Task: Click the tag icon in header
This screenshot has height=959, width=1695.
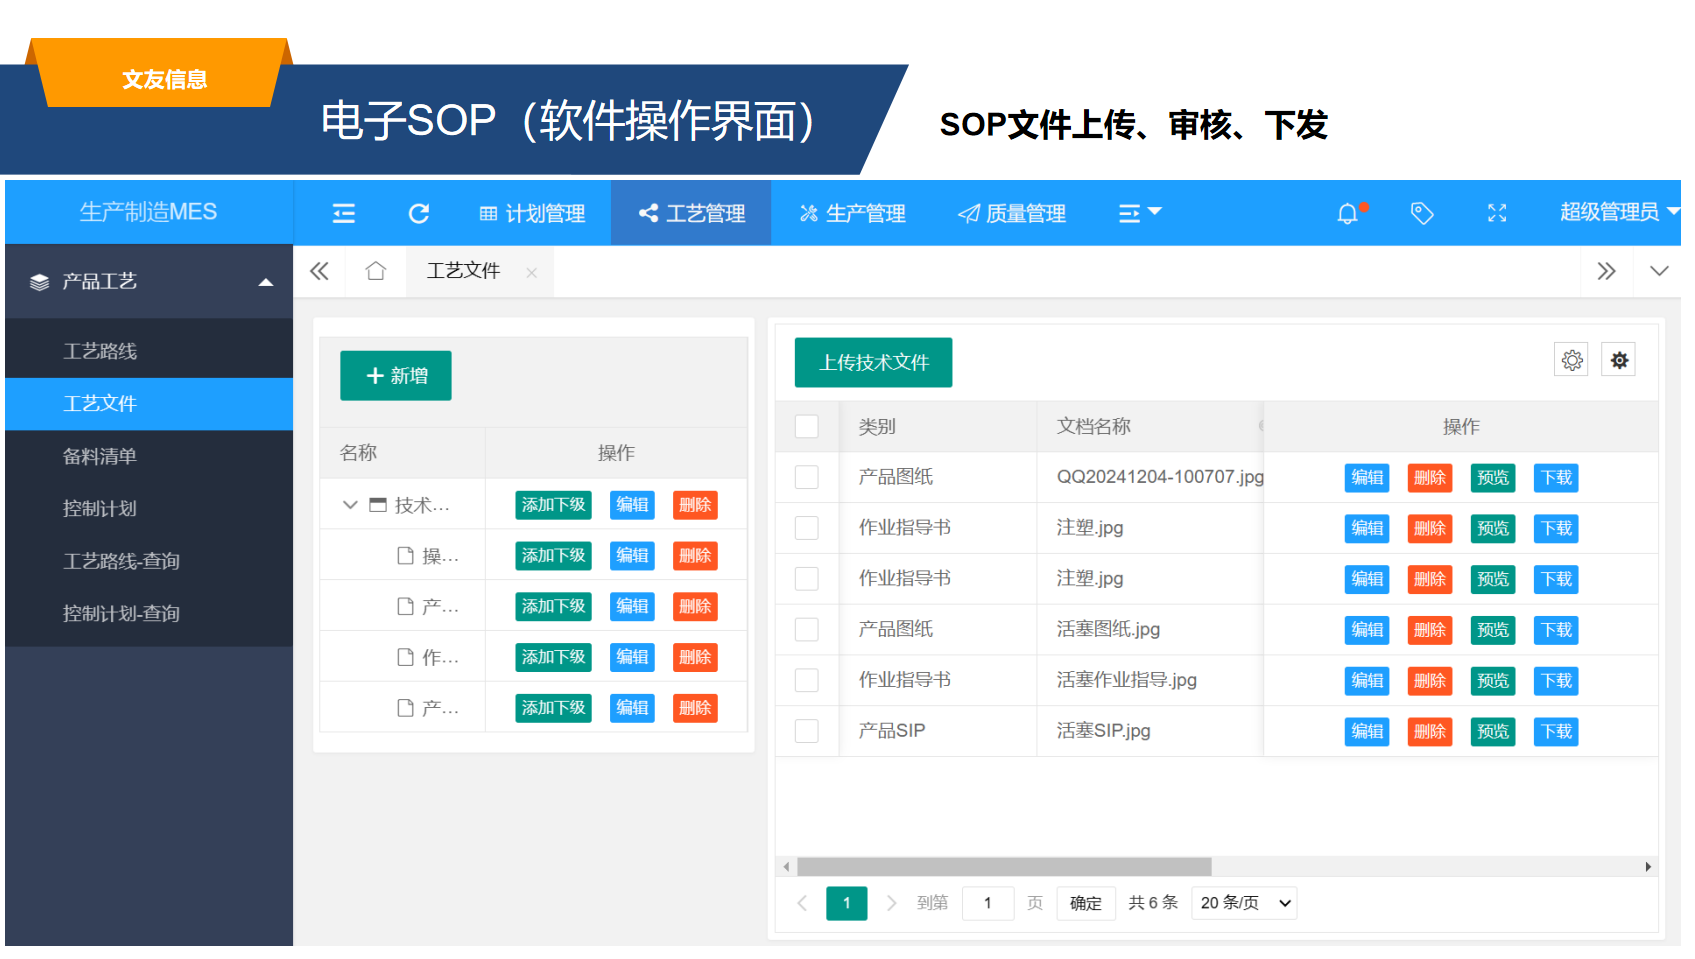Action: pyautogui.click(x=1421, y=213)
